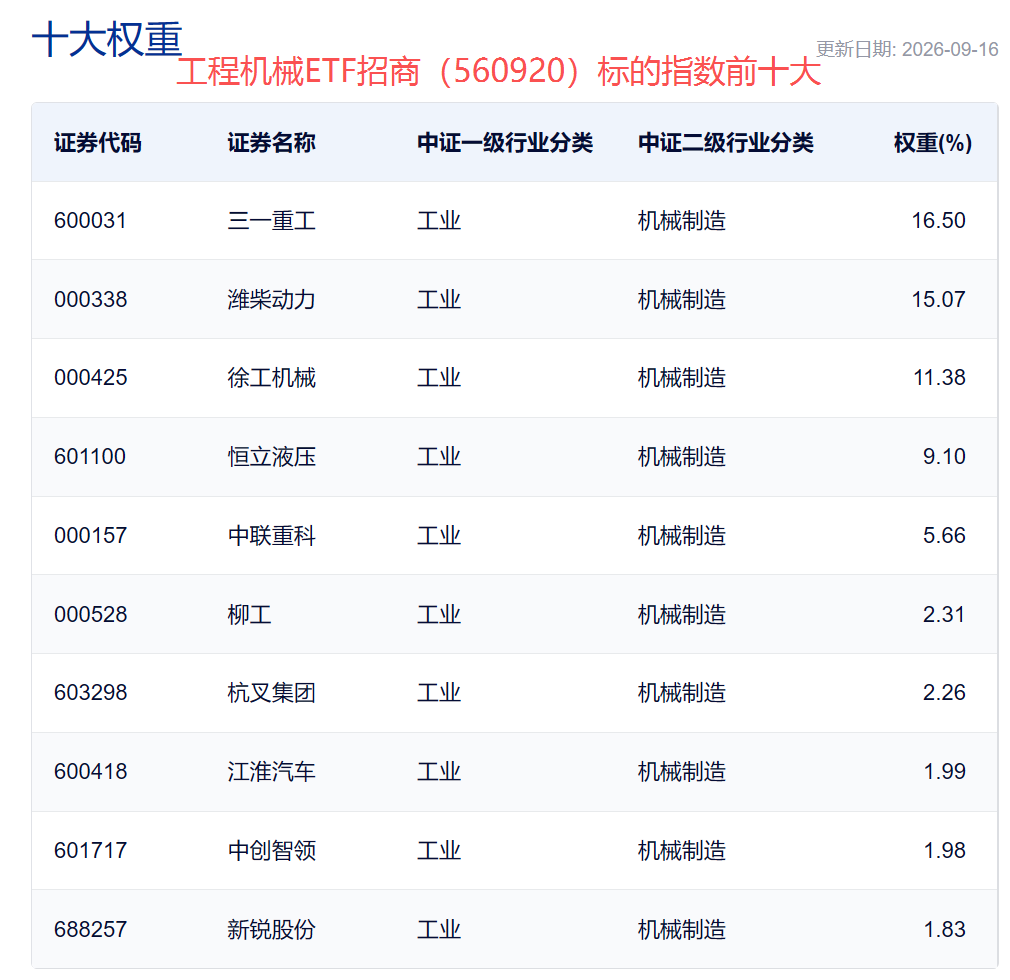Click the stock name 恒立液压
Viewport: 1010px width, 980px height.
coord(271,457)
